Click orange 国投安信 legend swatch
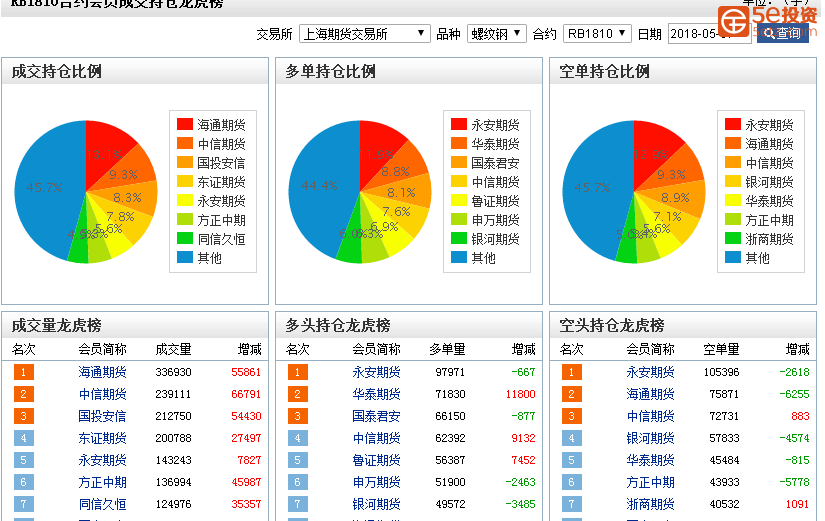The image size is (825, 521). coord(185,163)
